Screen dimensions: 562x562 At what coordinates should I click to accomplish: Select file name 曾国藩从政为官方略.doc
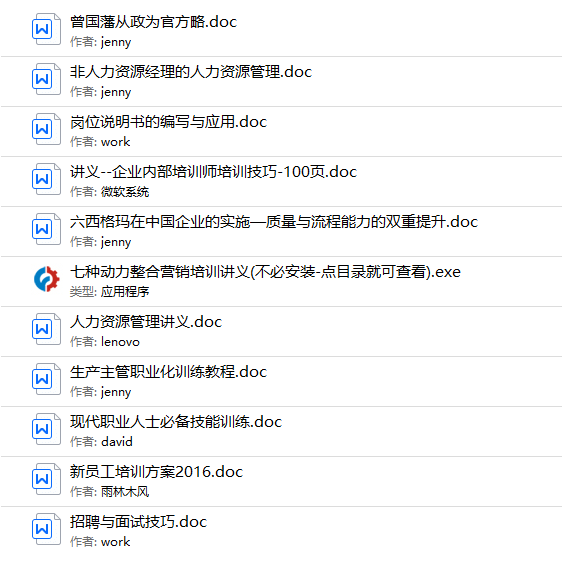(x=153, y=22)
